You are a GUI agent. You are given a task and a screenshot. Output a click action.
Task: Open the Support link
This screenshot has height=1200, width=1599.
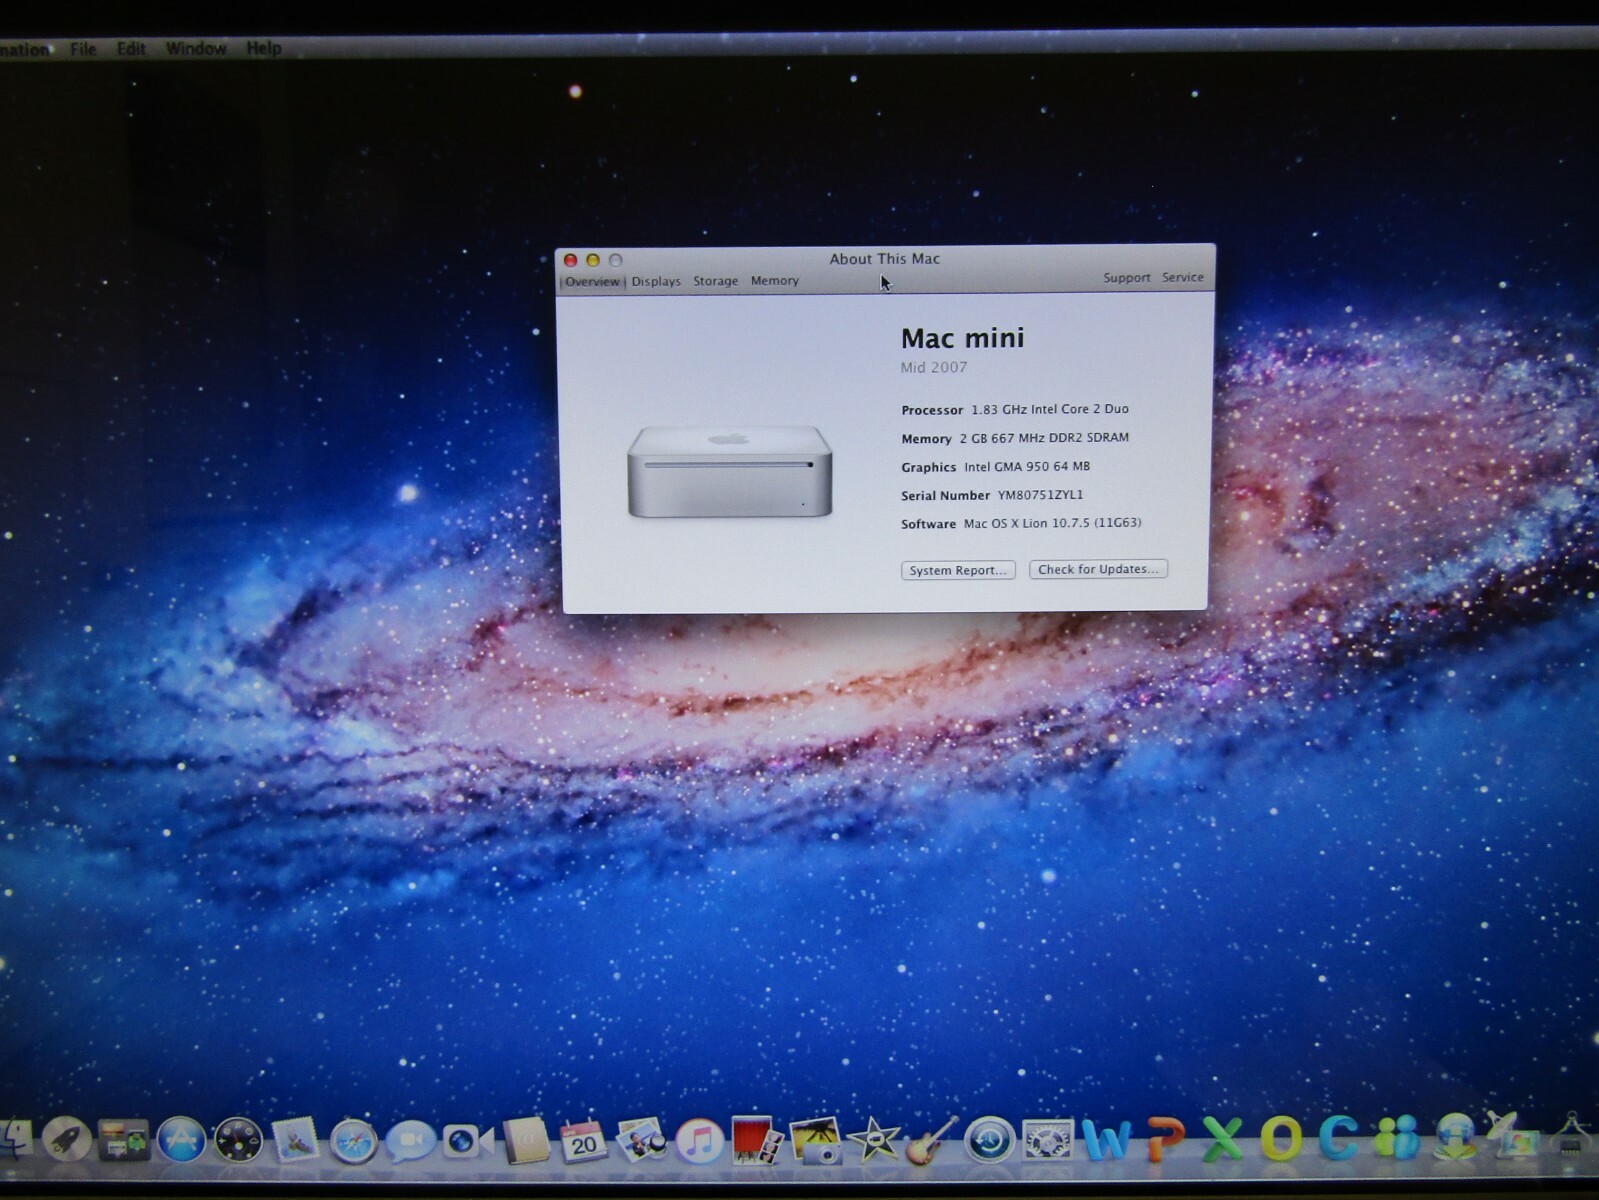1127,278
